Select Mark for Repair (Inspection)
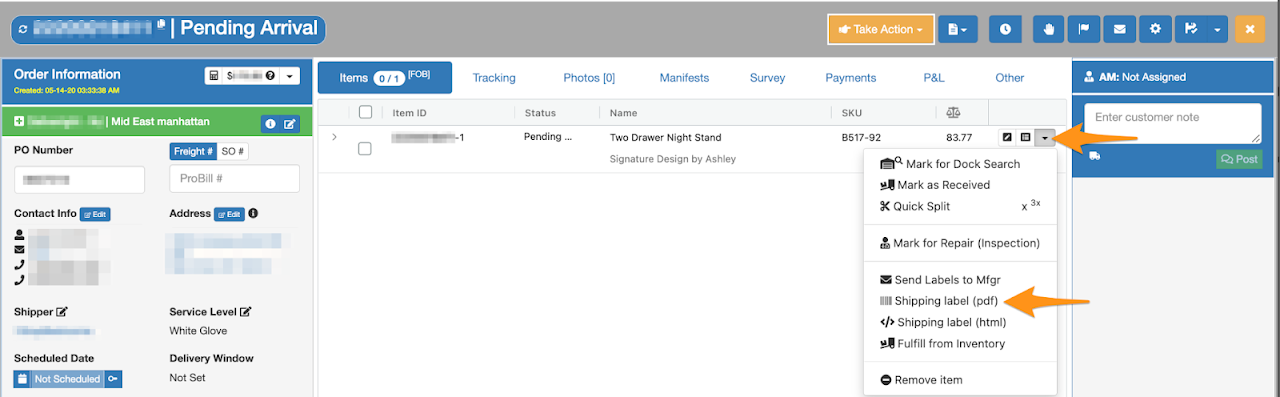1280x397 pixels. coord(960,243)
